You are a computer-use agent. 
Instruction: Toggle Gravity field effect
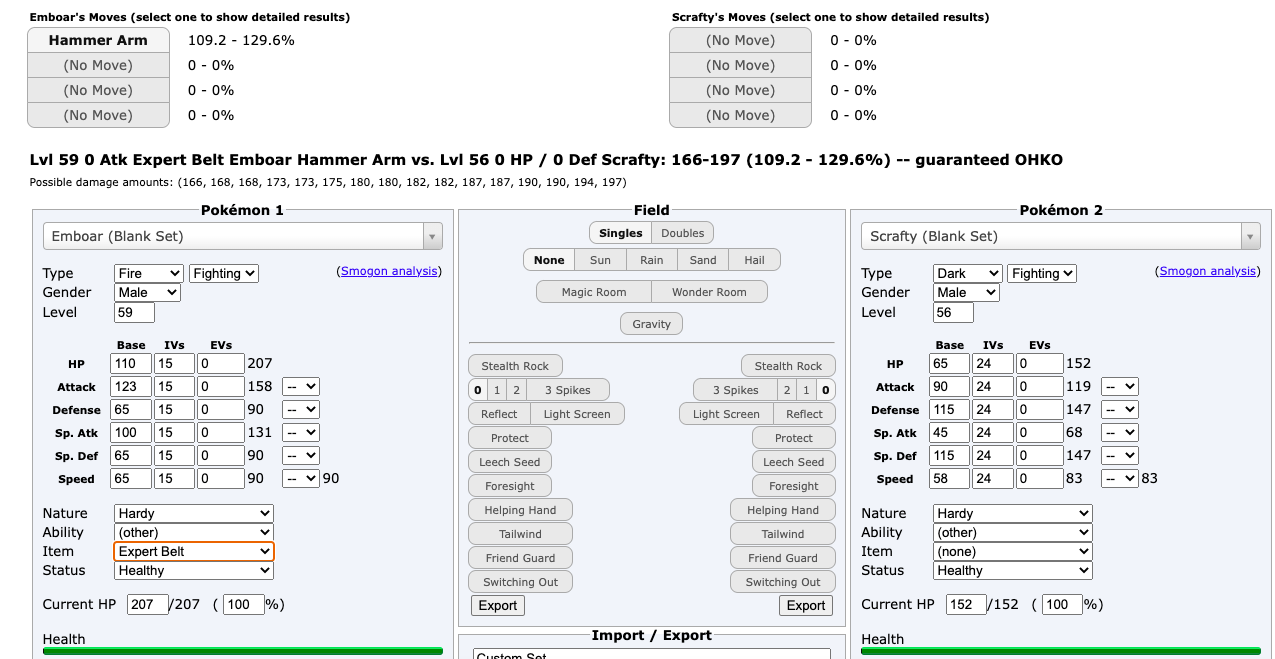(x=652, y=324)
